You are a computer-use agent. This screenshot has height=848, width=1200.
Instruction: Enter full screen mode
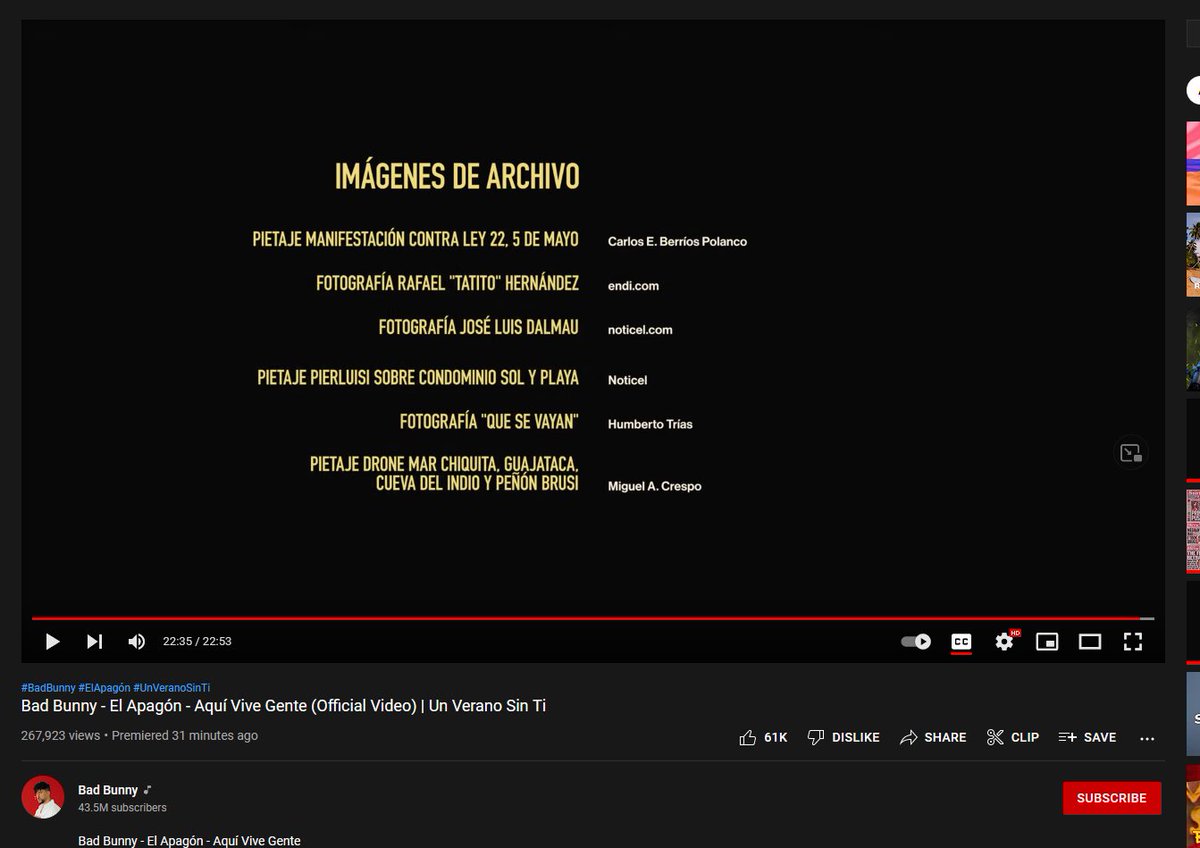pyautogui.click(x=1133, y=642)
